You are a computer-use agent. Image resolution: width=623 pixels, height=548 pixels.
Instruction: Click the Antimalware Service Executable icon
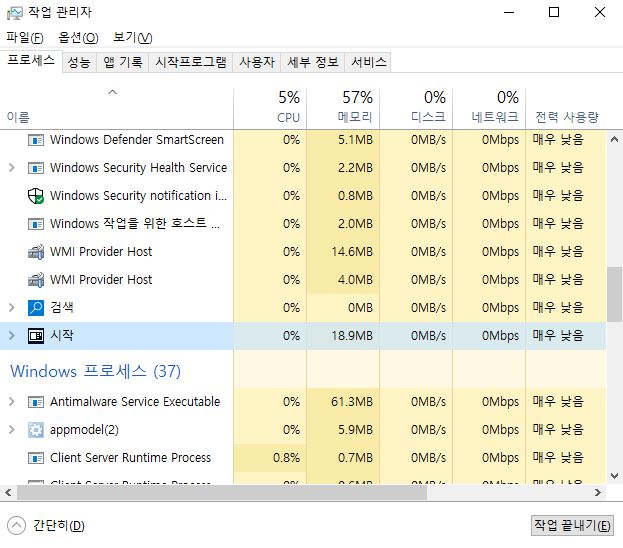36,402
